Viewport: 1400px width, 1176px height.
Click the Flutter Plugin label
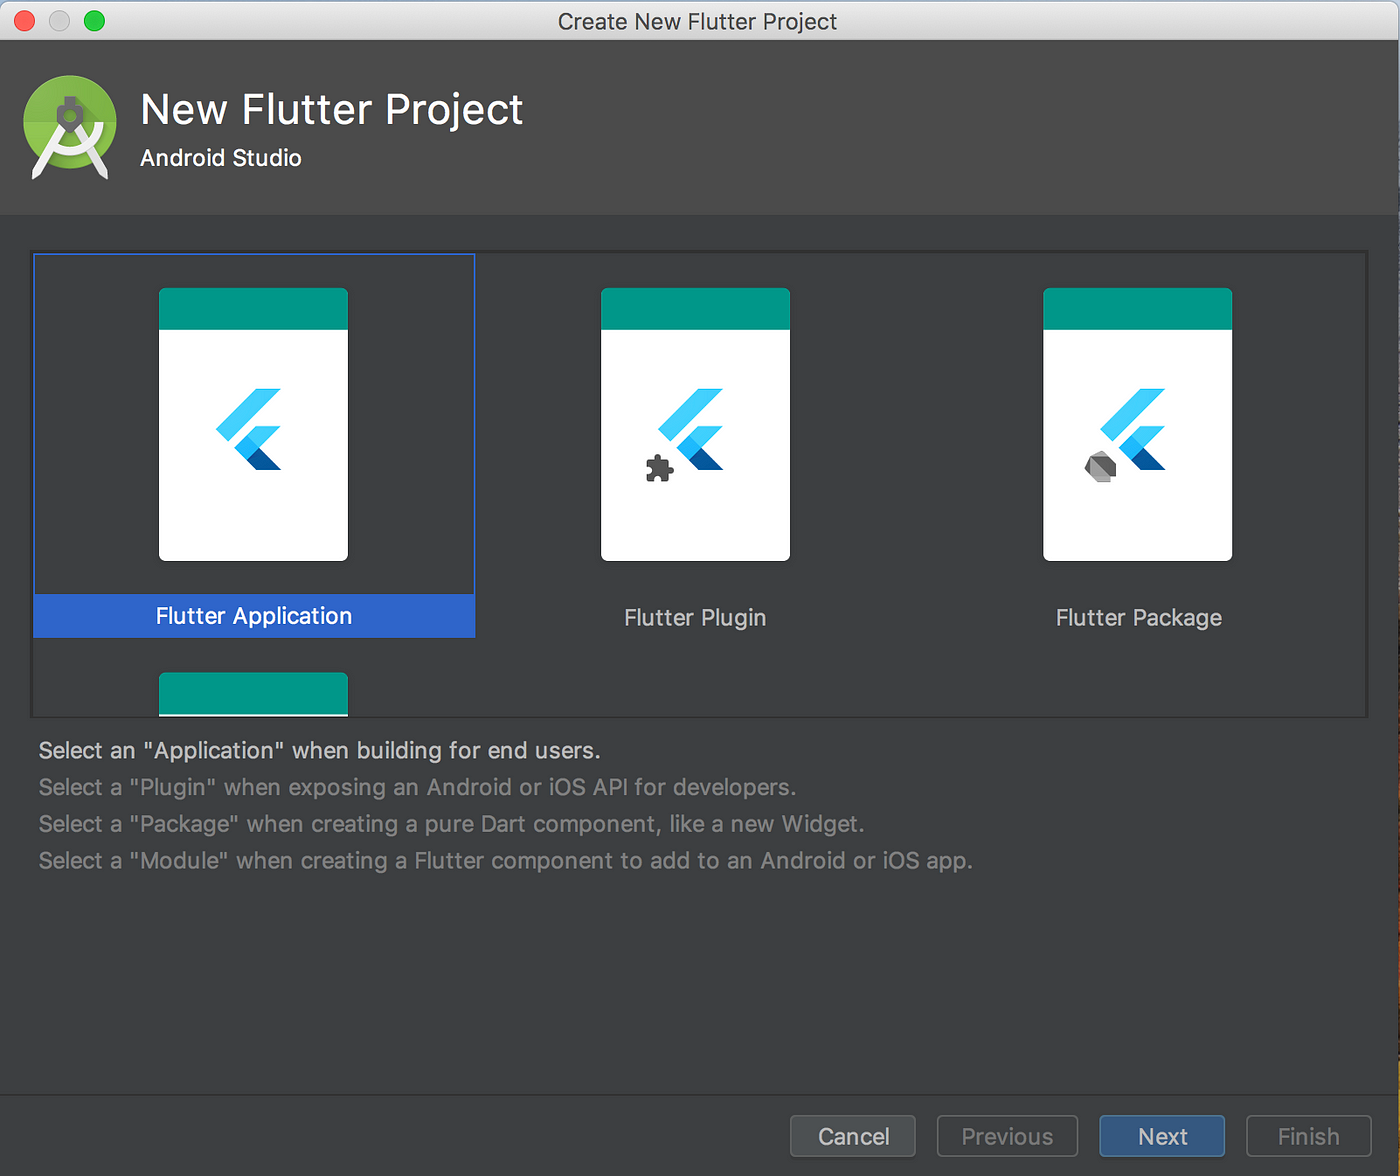695,618
